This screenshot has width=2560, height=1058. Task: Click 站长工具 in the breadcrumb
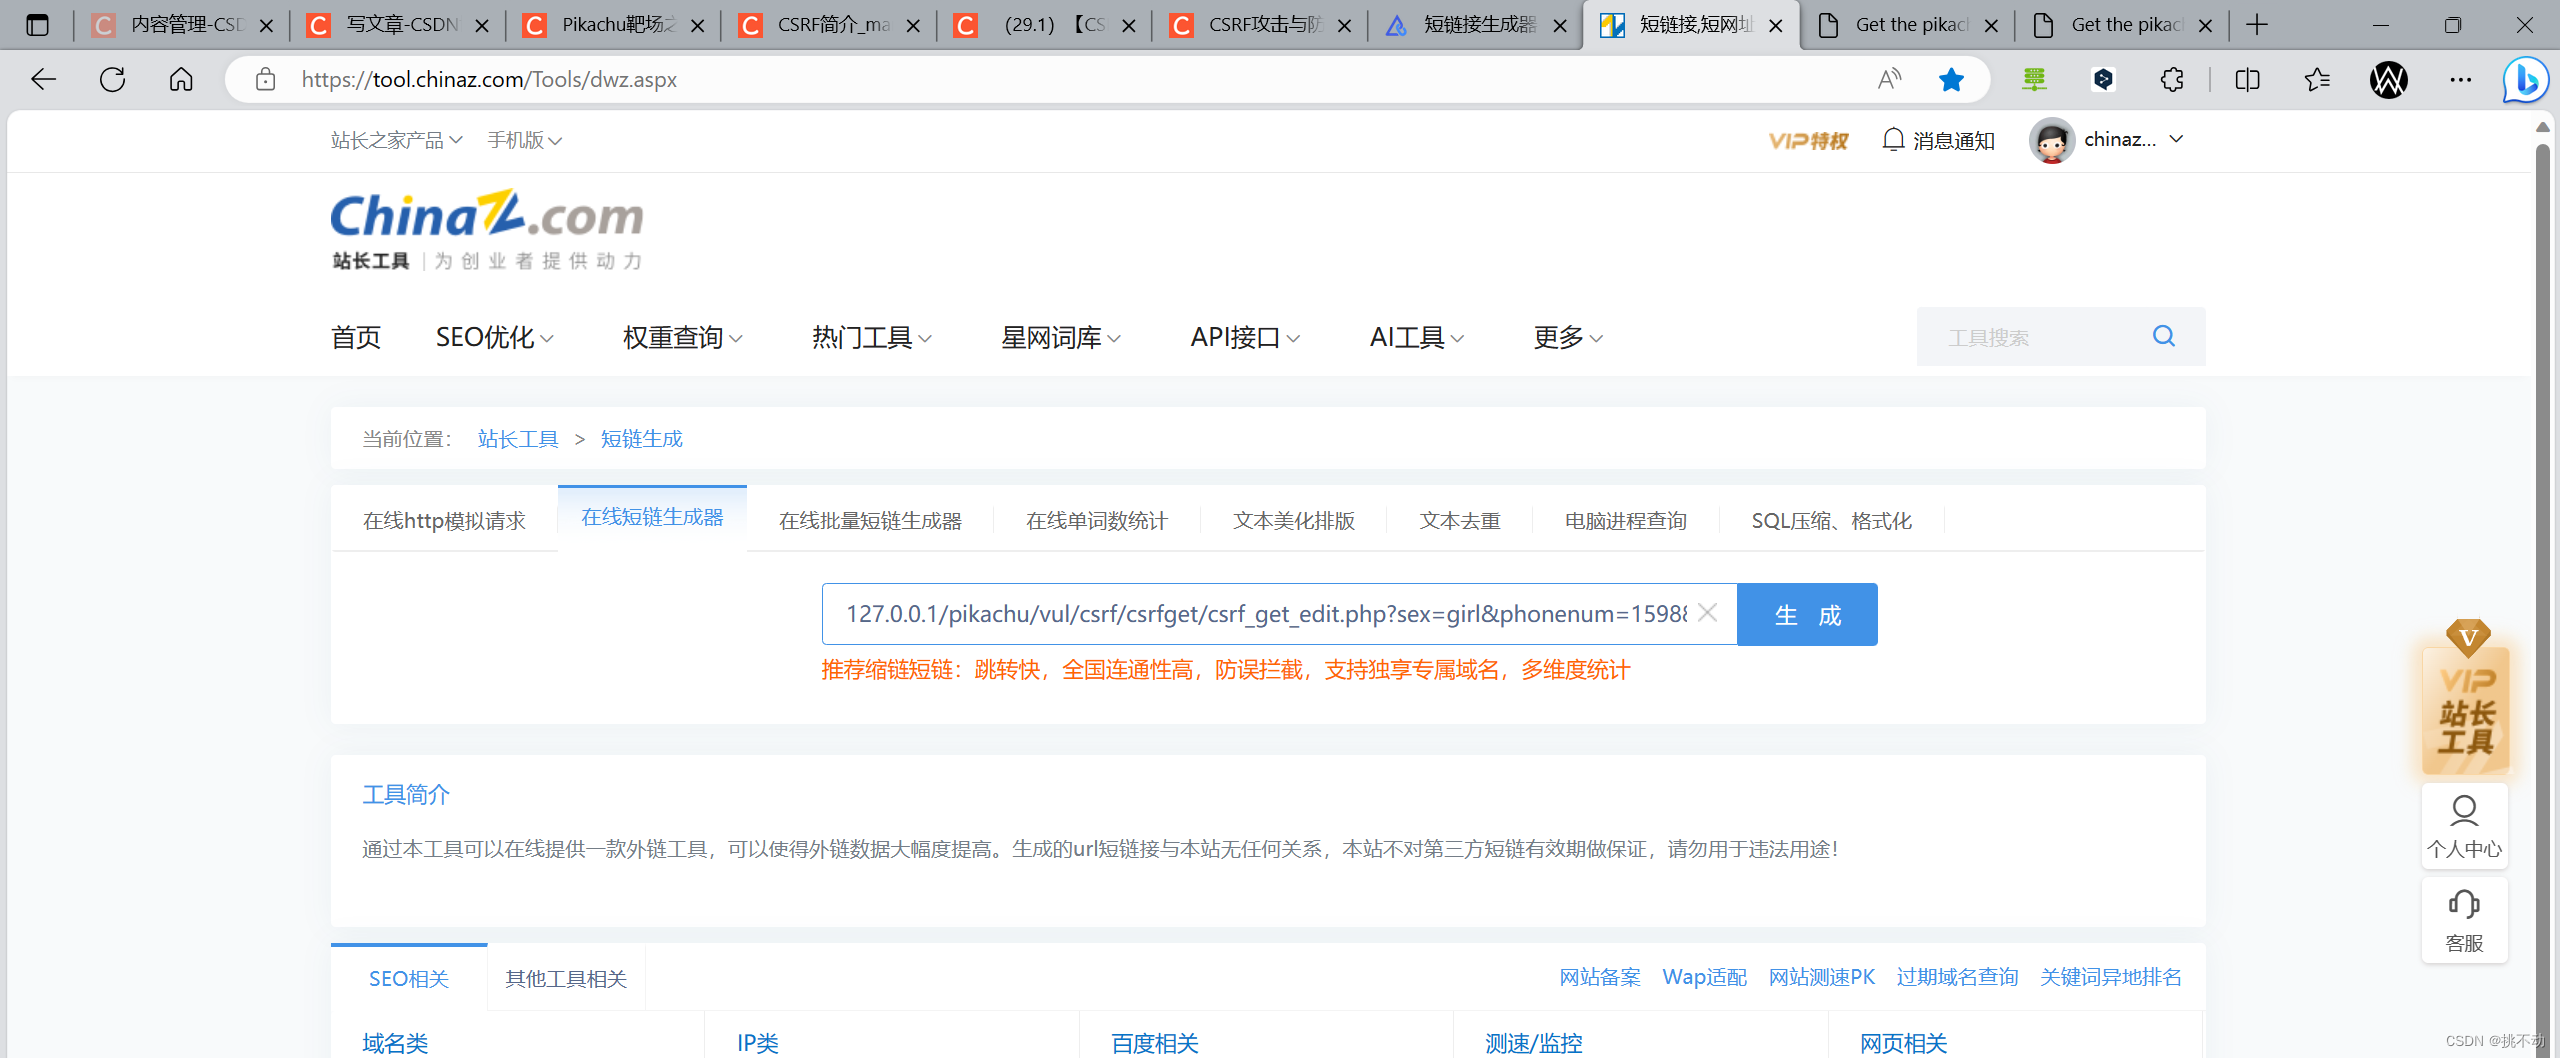(517, 438)
